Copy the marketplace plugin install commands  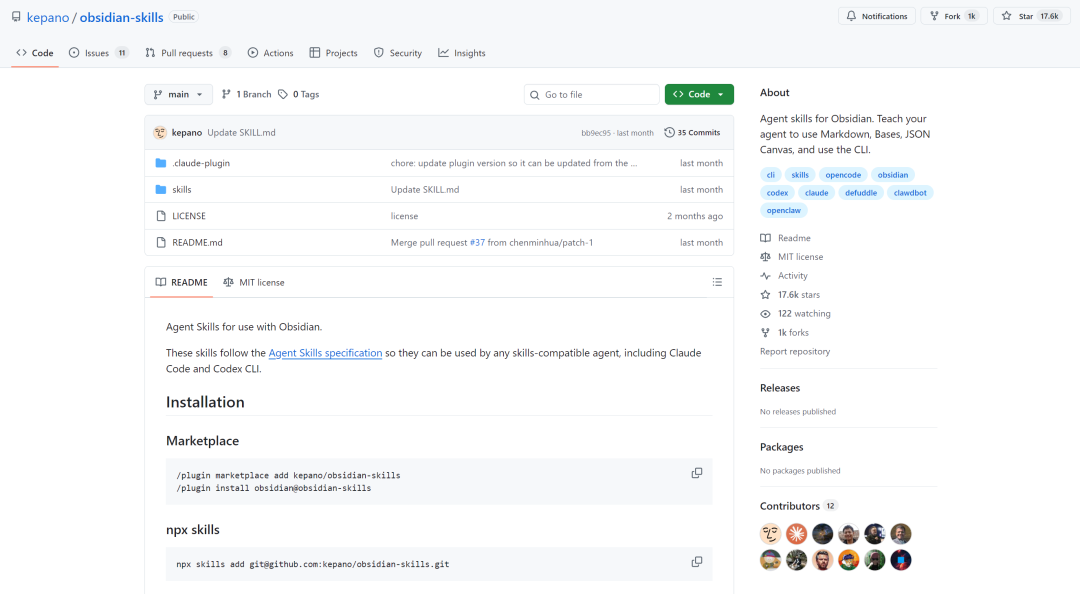pyautogui.click(x=697, y=473)
